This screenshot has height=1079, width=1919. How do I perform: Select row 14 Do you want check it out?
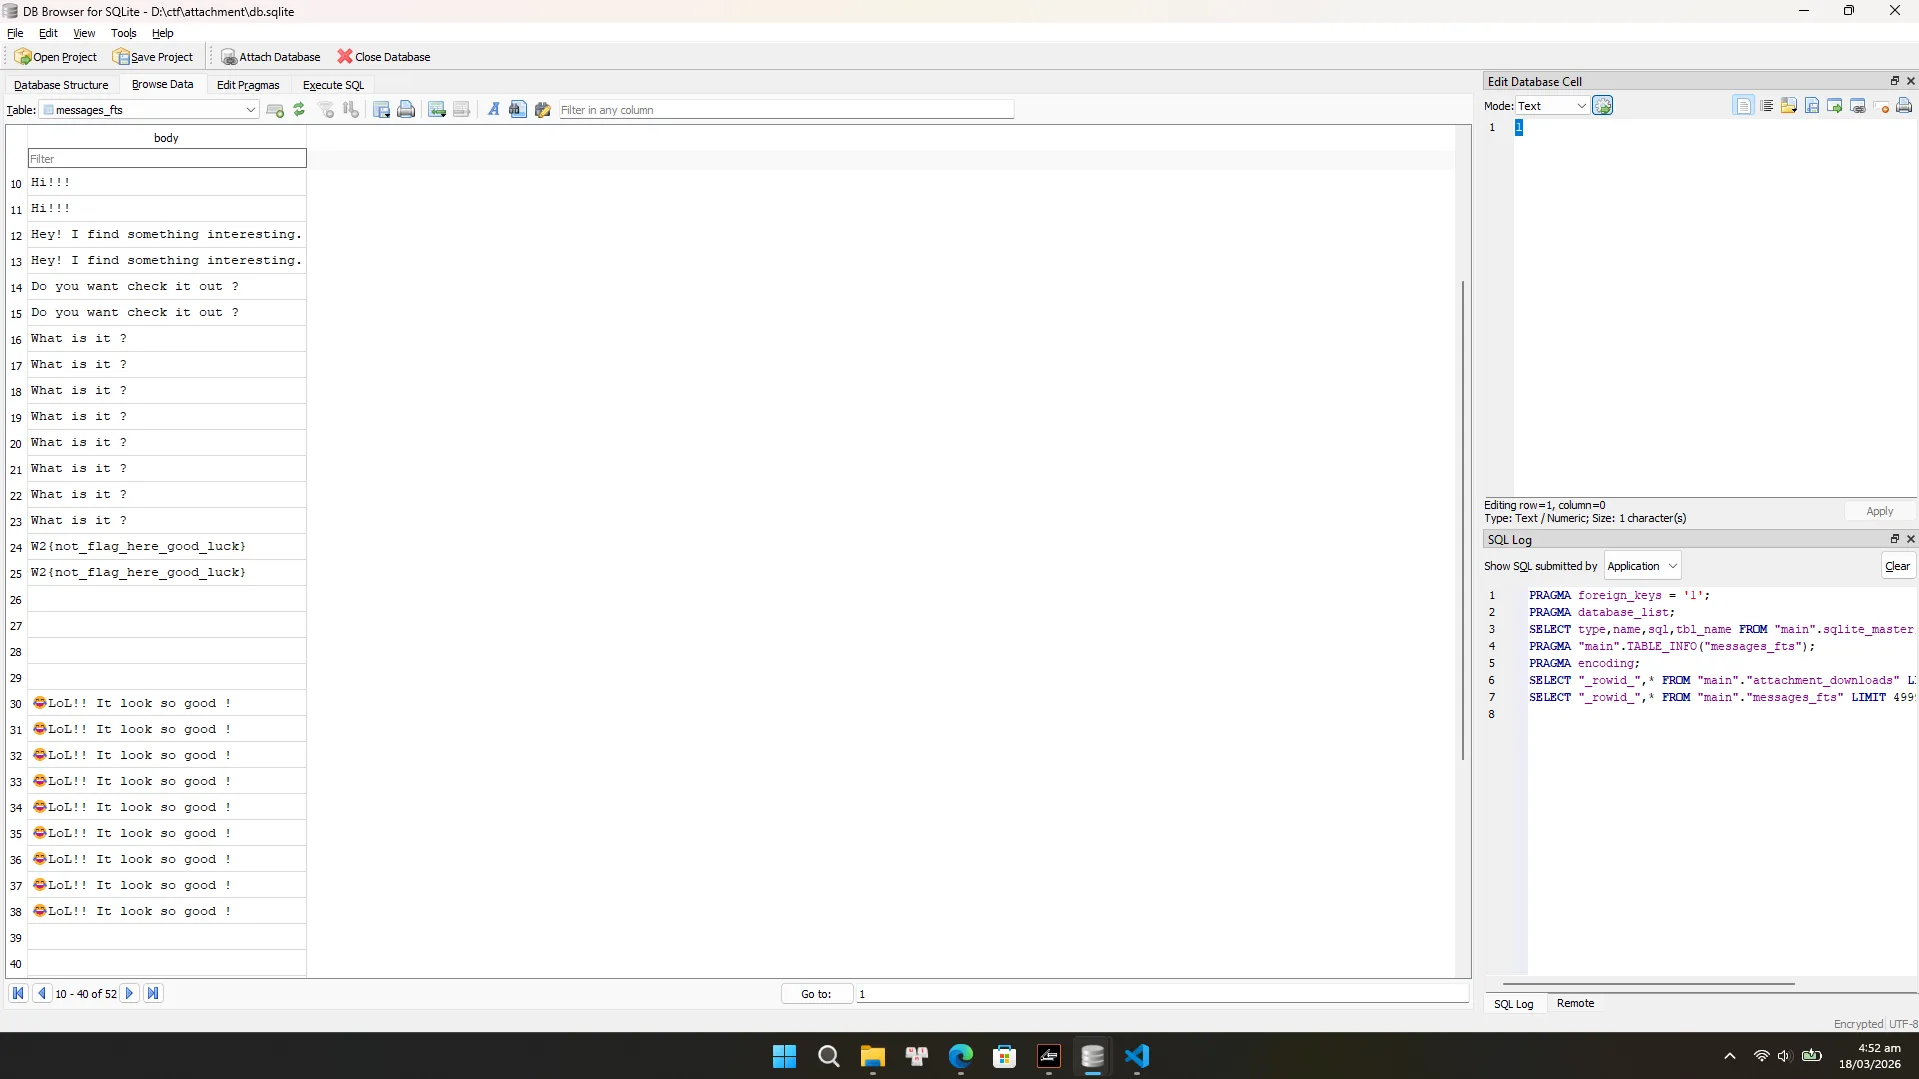[167, 287]
